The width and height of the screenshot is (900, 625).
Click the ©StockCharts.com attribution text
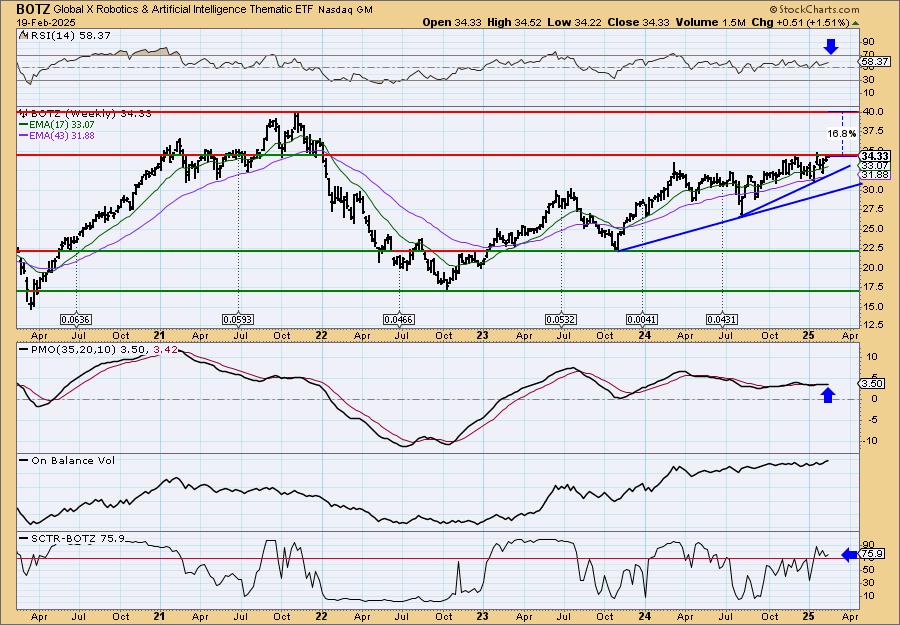(x=814, y=9)
